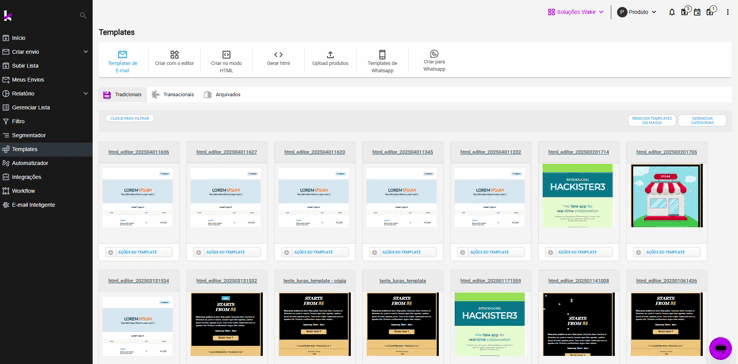Screen dimensions: 738x364
Task: Click html_editor_202501061436 thumbnail
Action: click(667, 324)
